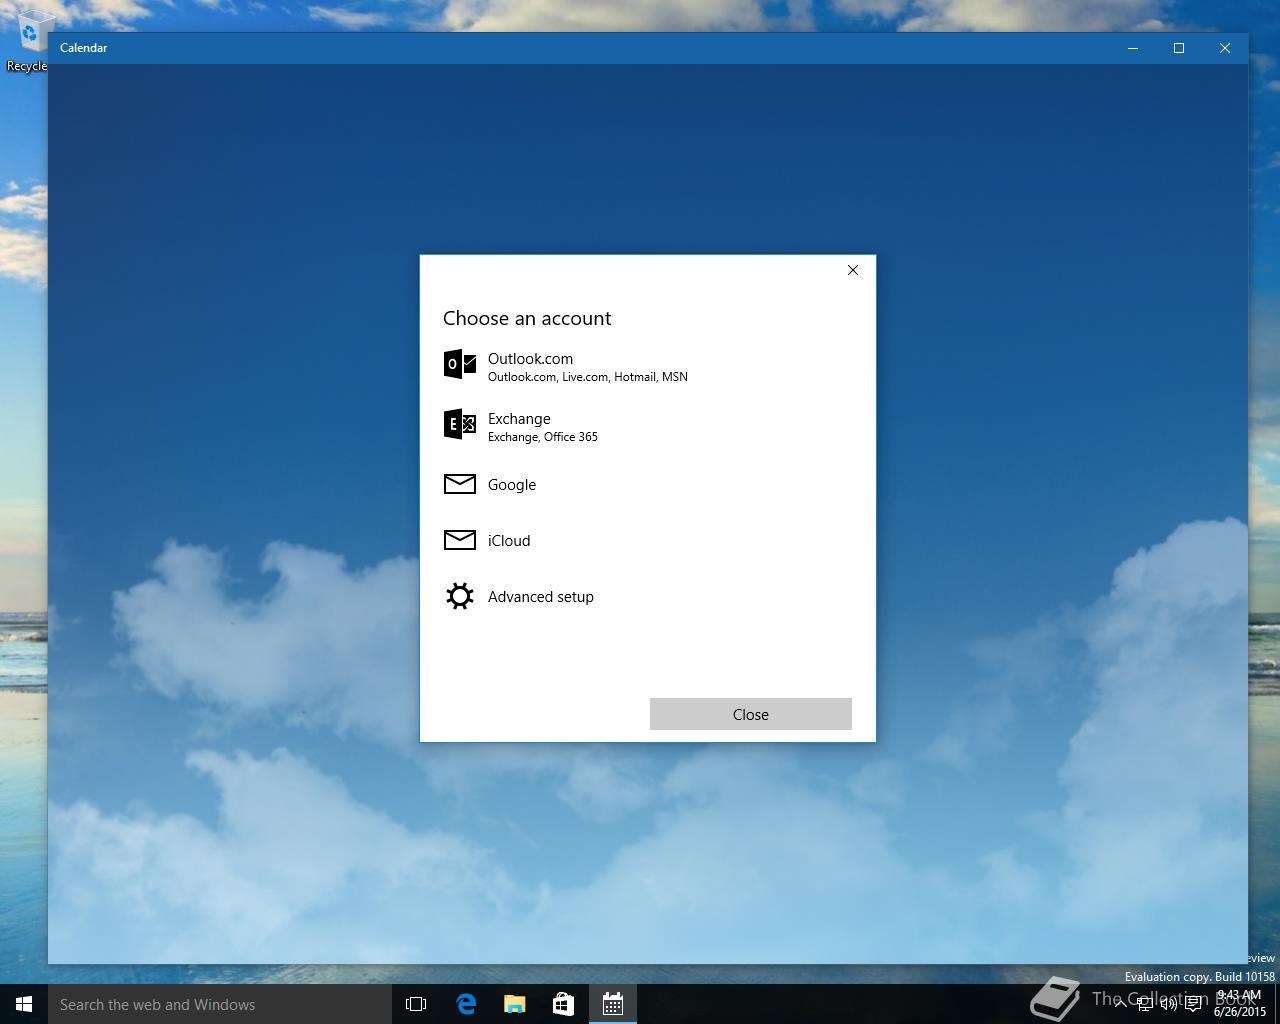Click Outlook.com, Live.com, Hotmail, MSN subtitle

click(588, 377)
